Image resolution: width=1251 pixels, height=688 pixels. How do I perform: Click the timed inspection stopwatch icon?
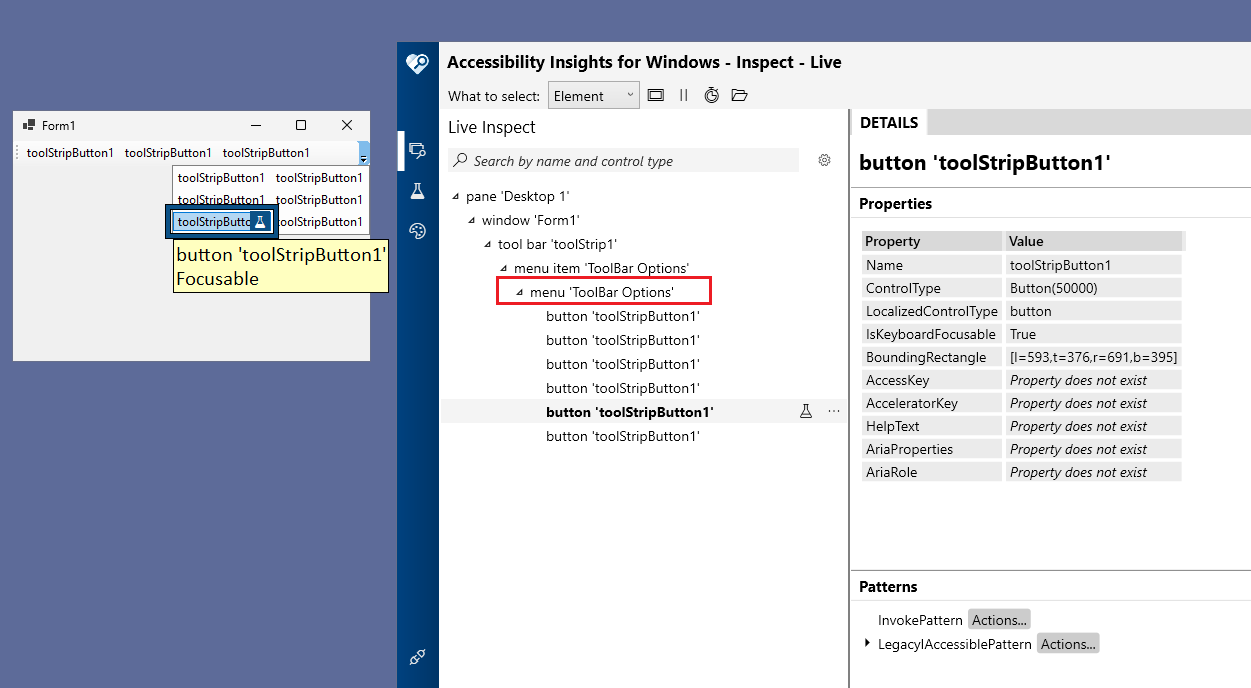coord(711,95)
